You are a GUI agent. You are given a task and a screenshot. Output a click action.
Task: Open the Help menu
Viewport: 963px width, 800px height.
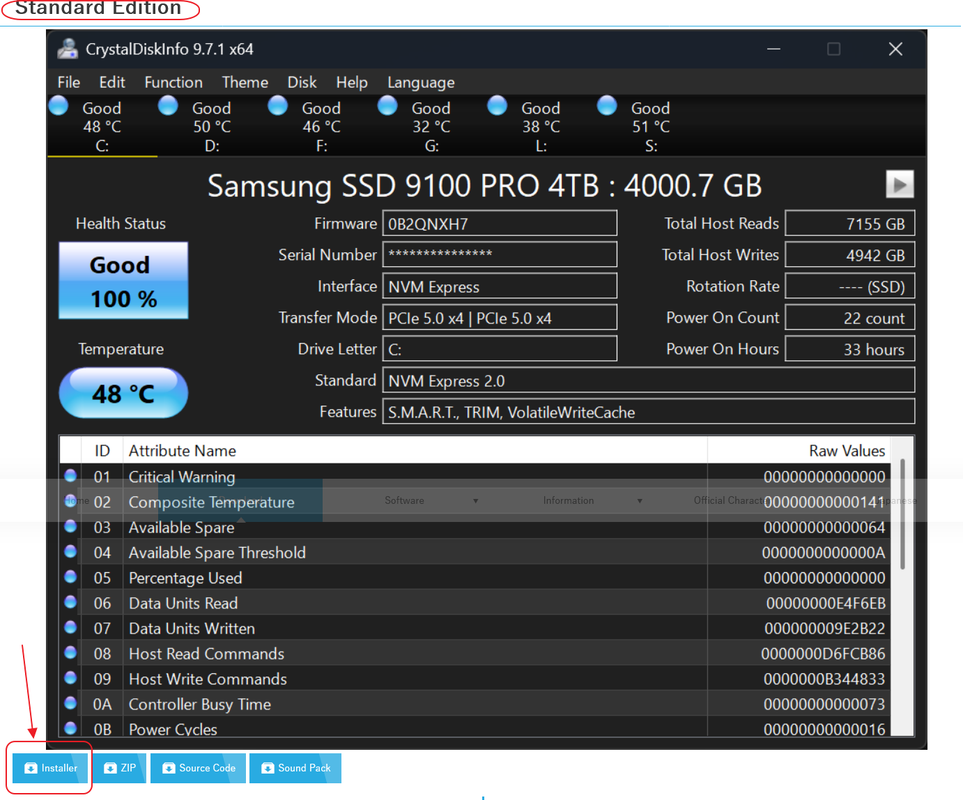click(x=351, y=82)
